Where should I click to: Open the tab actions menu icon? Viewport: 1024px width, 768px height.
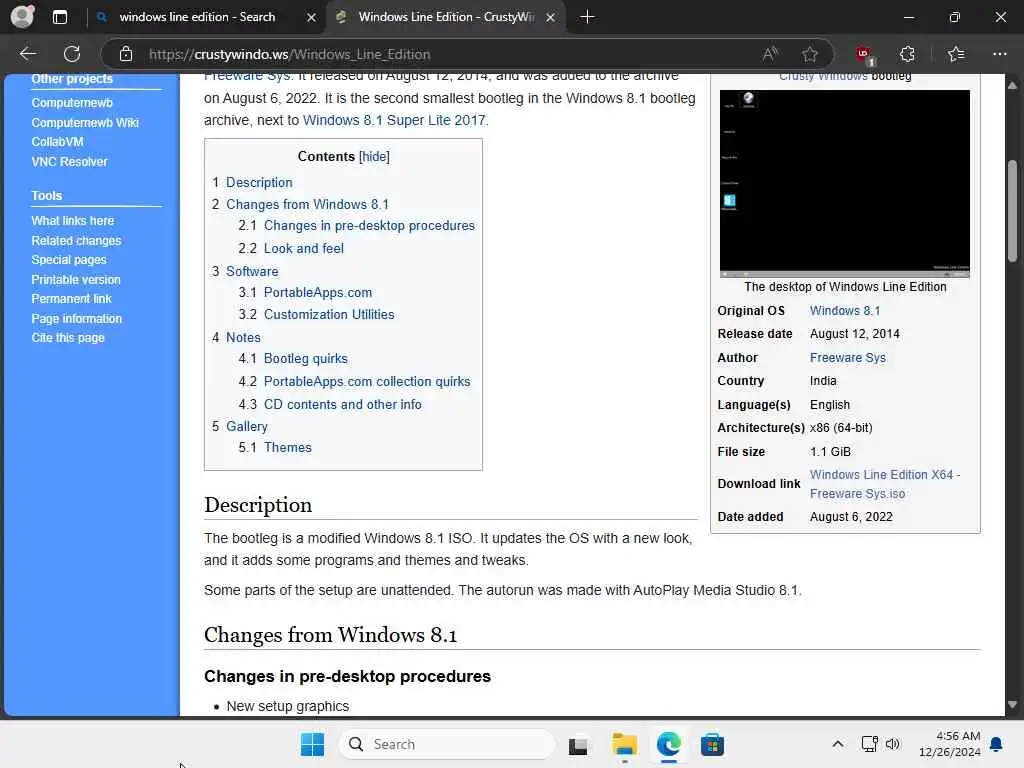pyautogui.click(x=60, y=17)
